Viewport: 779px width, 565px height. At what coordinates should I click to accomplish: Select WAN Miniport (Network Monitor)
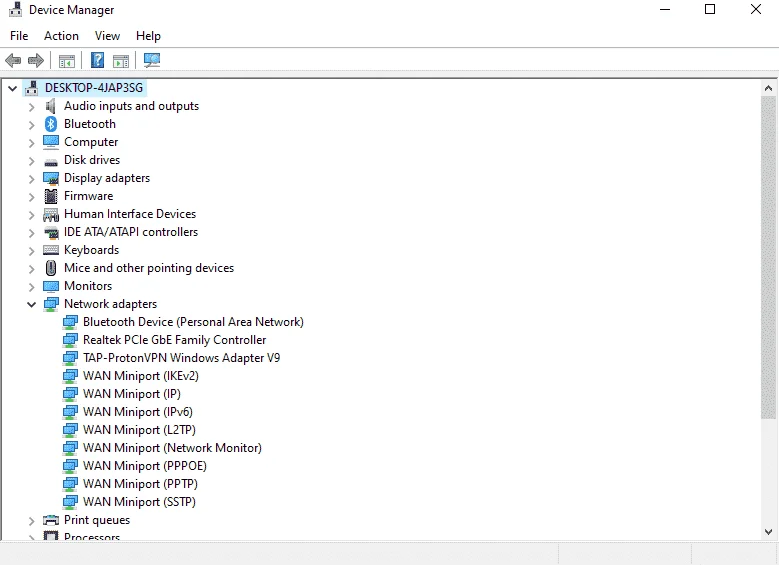click(172, 448)
